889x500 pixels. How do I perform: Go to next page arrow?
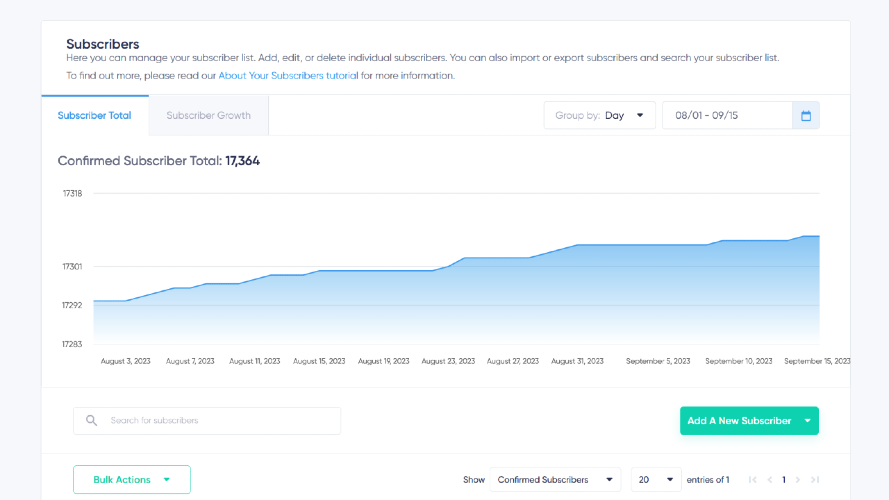click(x=798, y=480)
